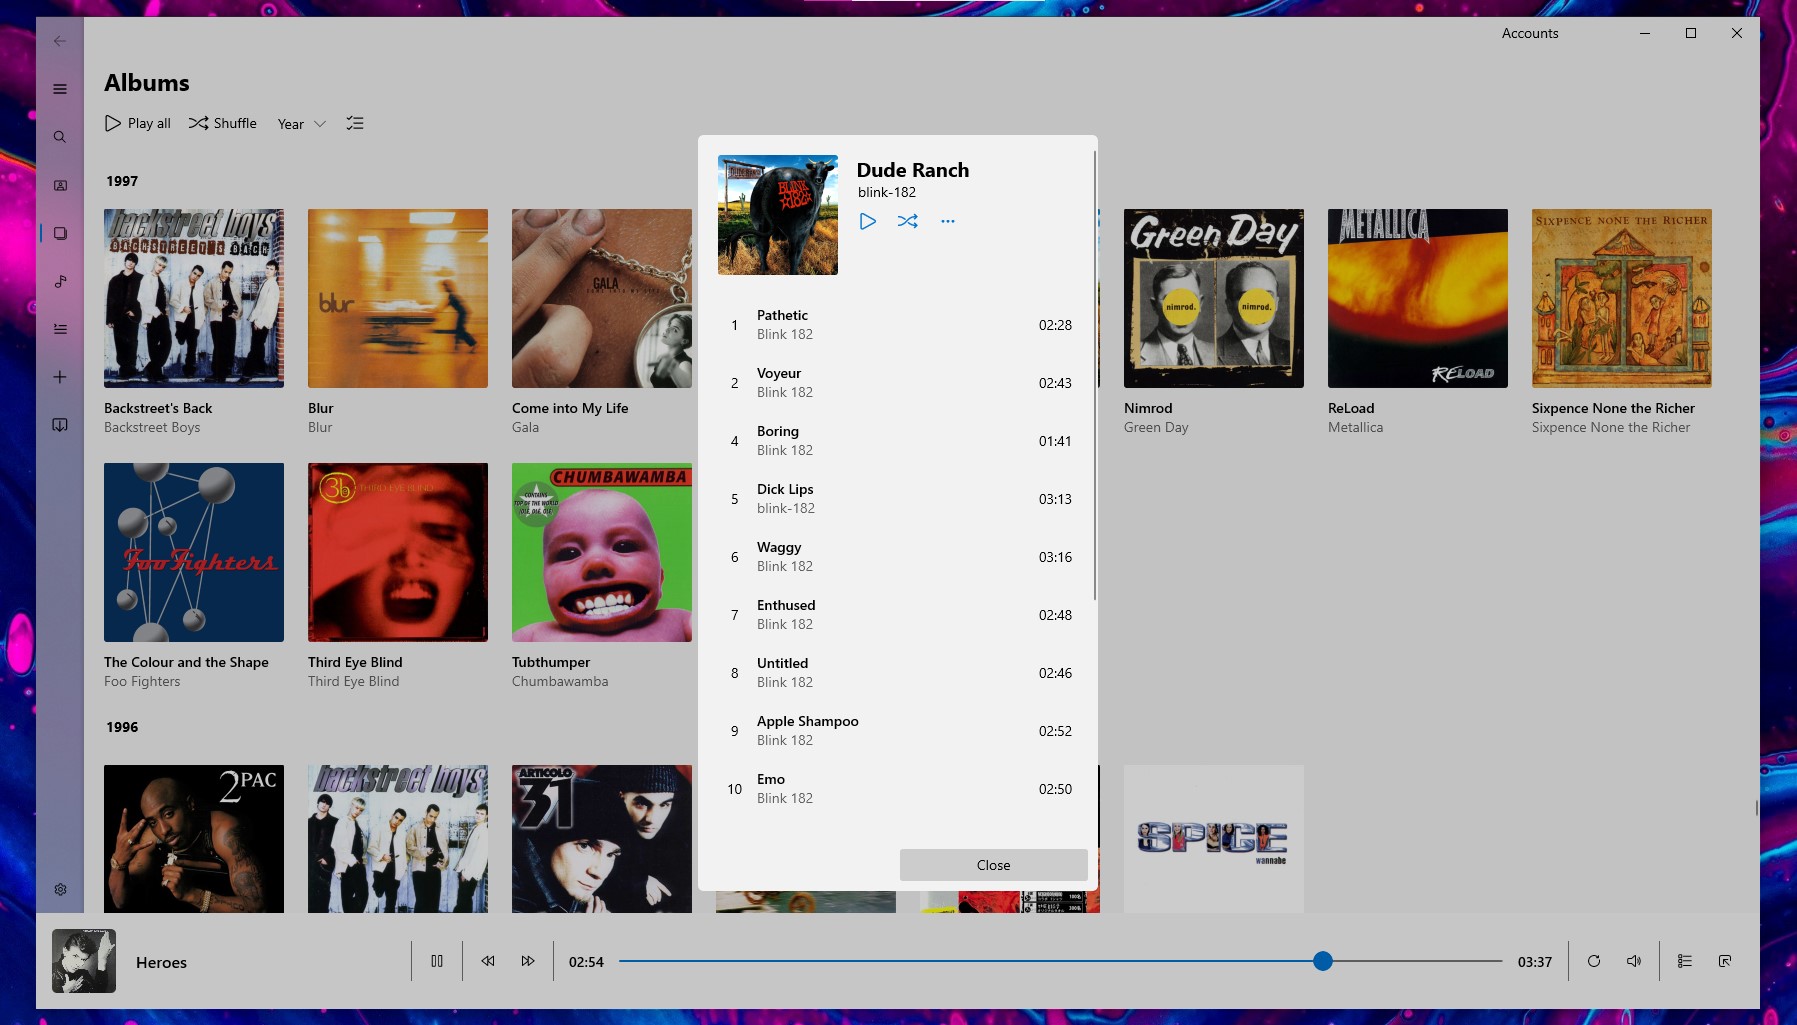This screenshot has height=1025, width=1797.
Task: Select track Waggy
Action: point(900,557)
